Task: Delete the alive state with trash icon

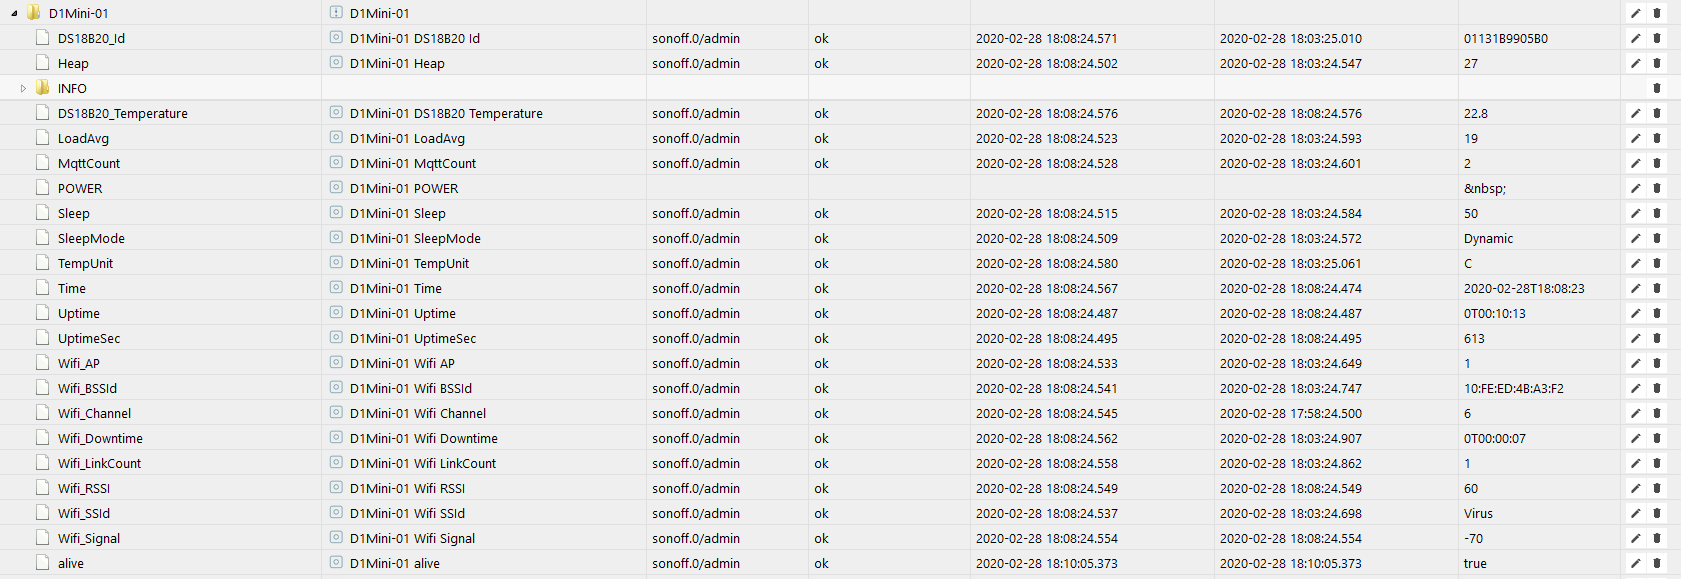Action: (x=1657, y=563)
